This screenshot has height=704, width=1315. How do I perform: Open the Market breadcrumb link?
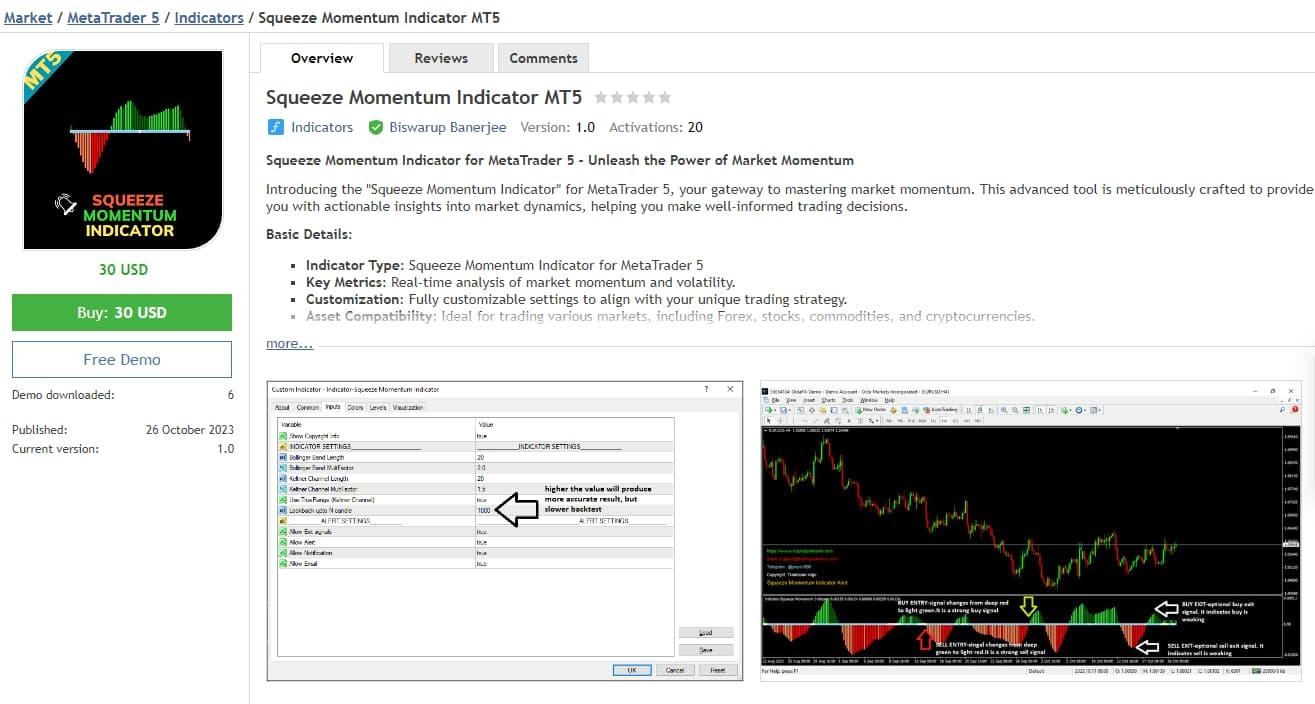coord(28,18)
